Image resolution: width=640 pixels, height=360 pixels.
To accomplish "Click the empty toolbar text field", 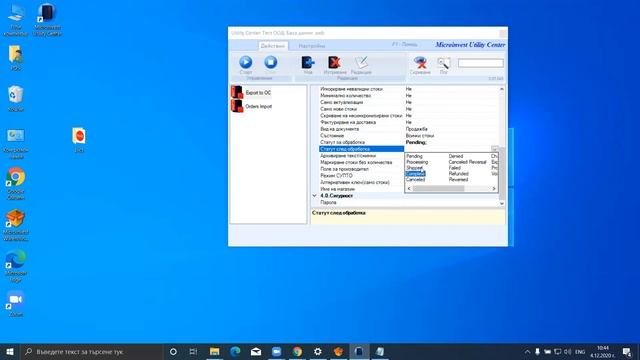I will click(480, 63).
